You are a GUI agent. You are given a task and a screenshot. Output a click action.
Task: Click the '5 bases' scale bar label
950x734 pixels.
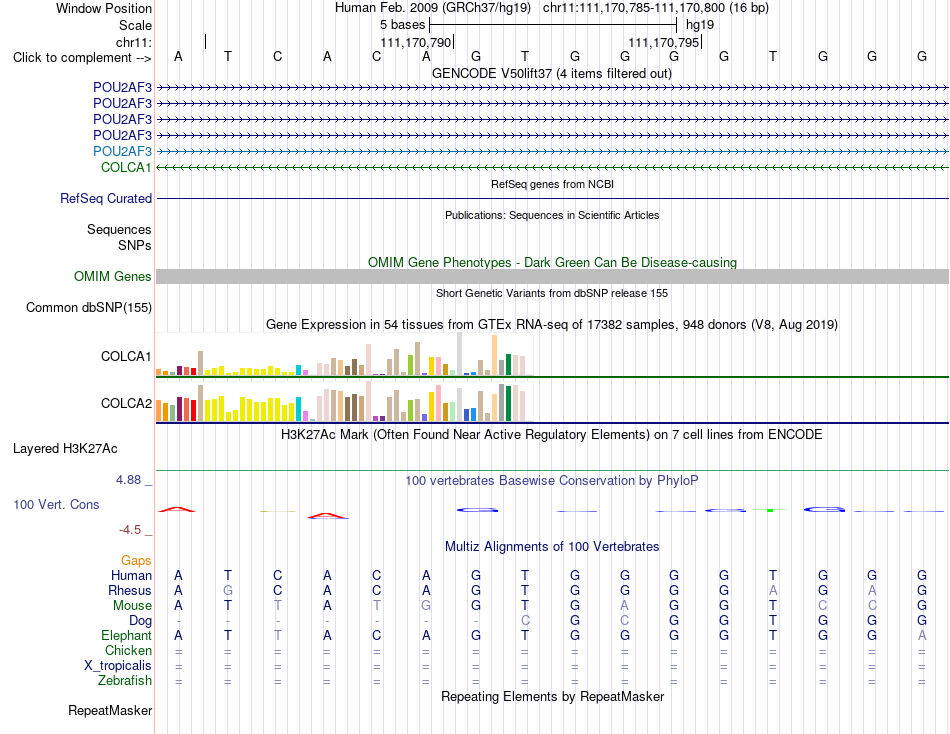pos(402,25)
